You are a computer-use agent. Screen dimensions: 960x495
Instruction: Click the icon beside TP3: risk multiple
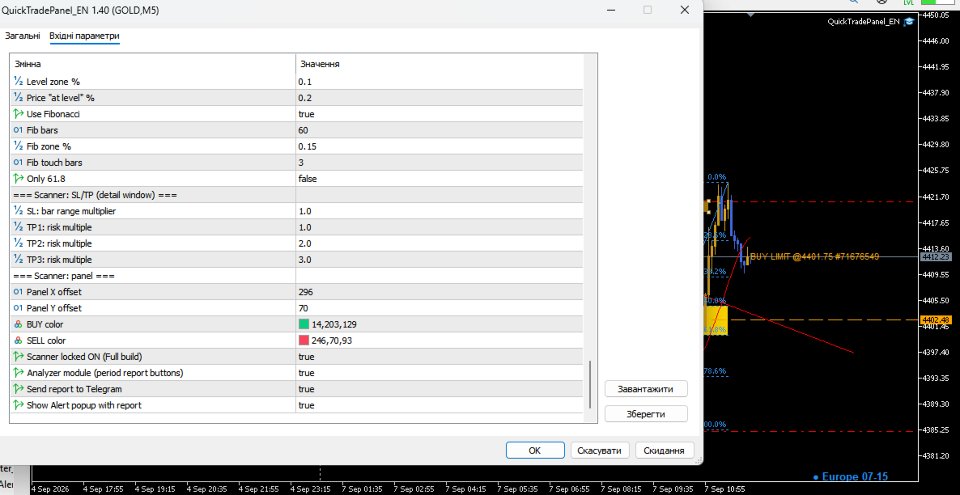18,260
